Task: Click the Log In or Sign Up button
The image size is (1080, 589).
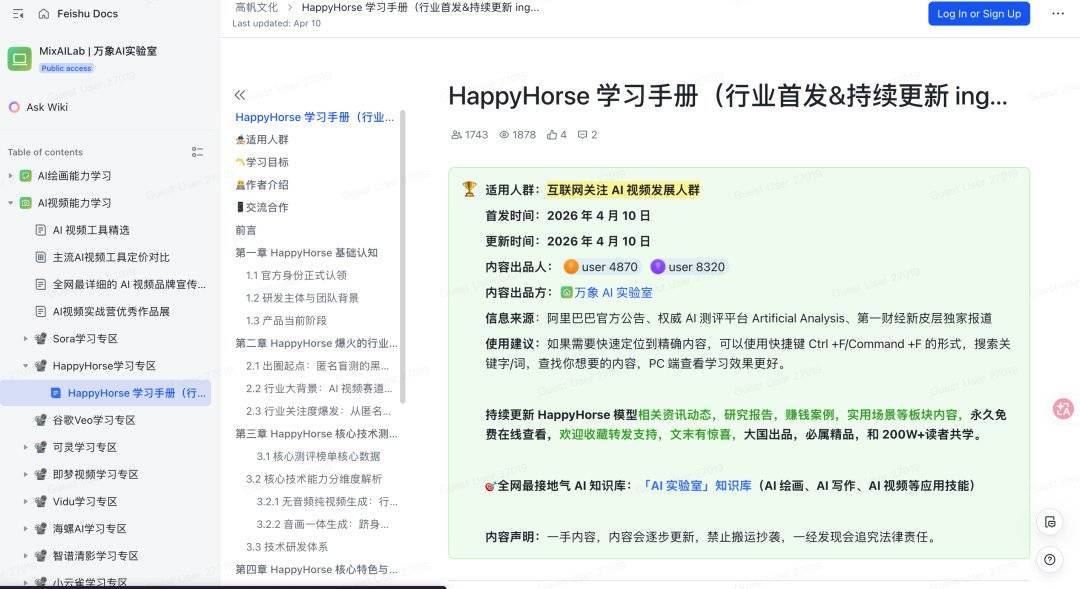Action: pyautogui.click(x=979, y=14)
